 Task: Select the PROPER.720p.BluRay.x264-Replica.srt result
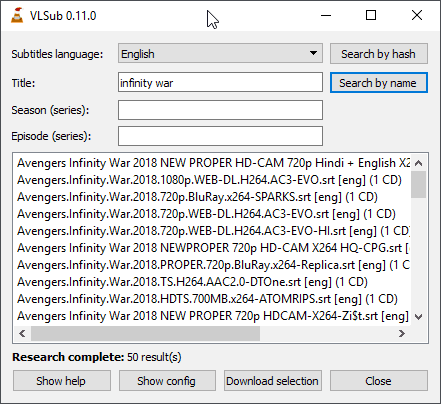coord(213,265)
